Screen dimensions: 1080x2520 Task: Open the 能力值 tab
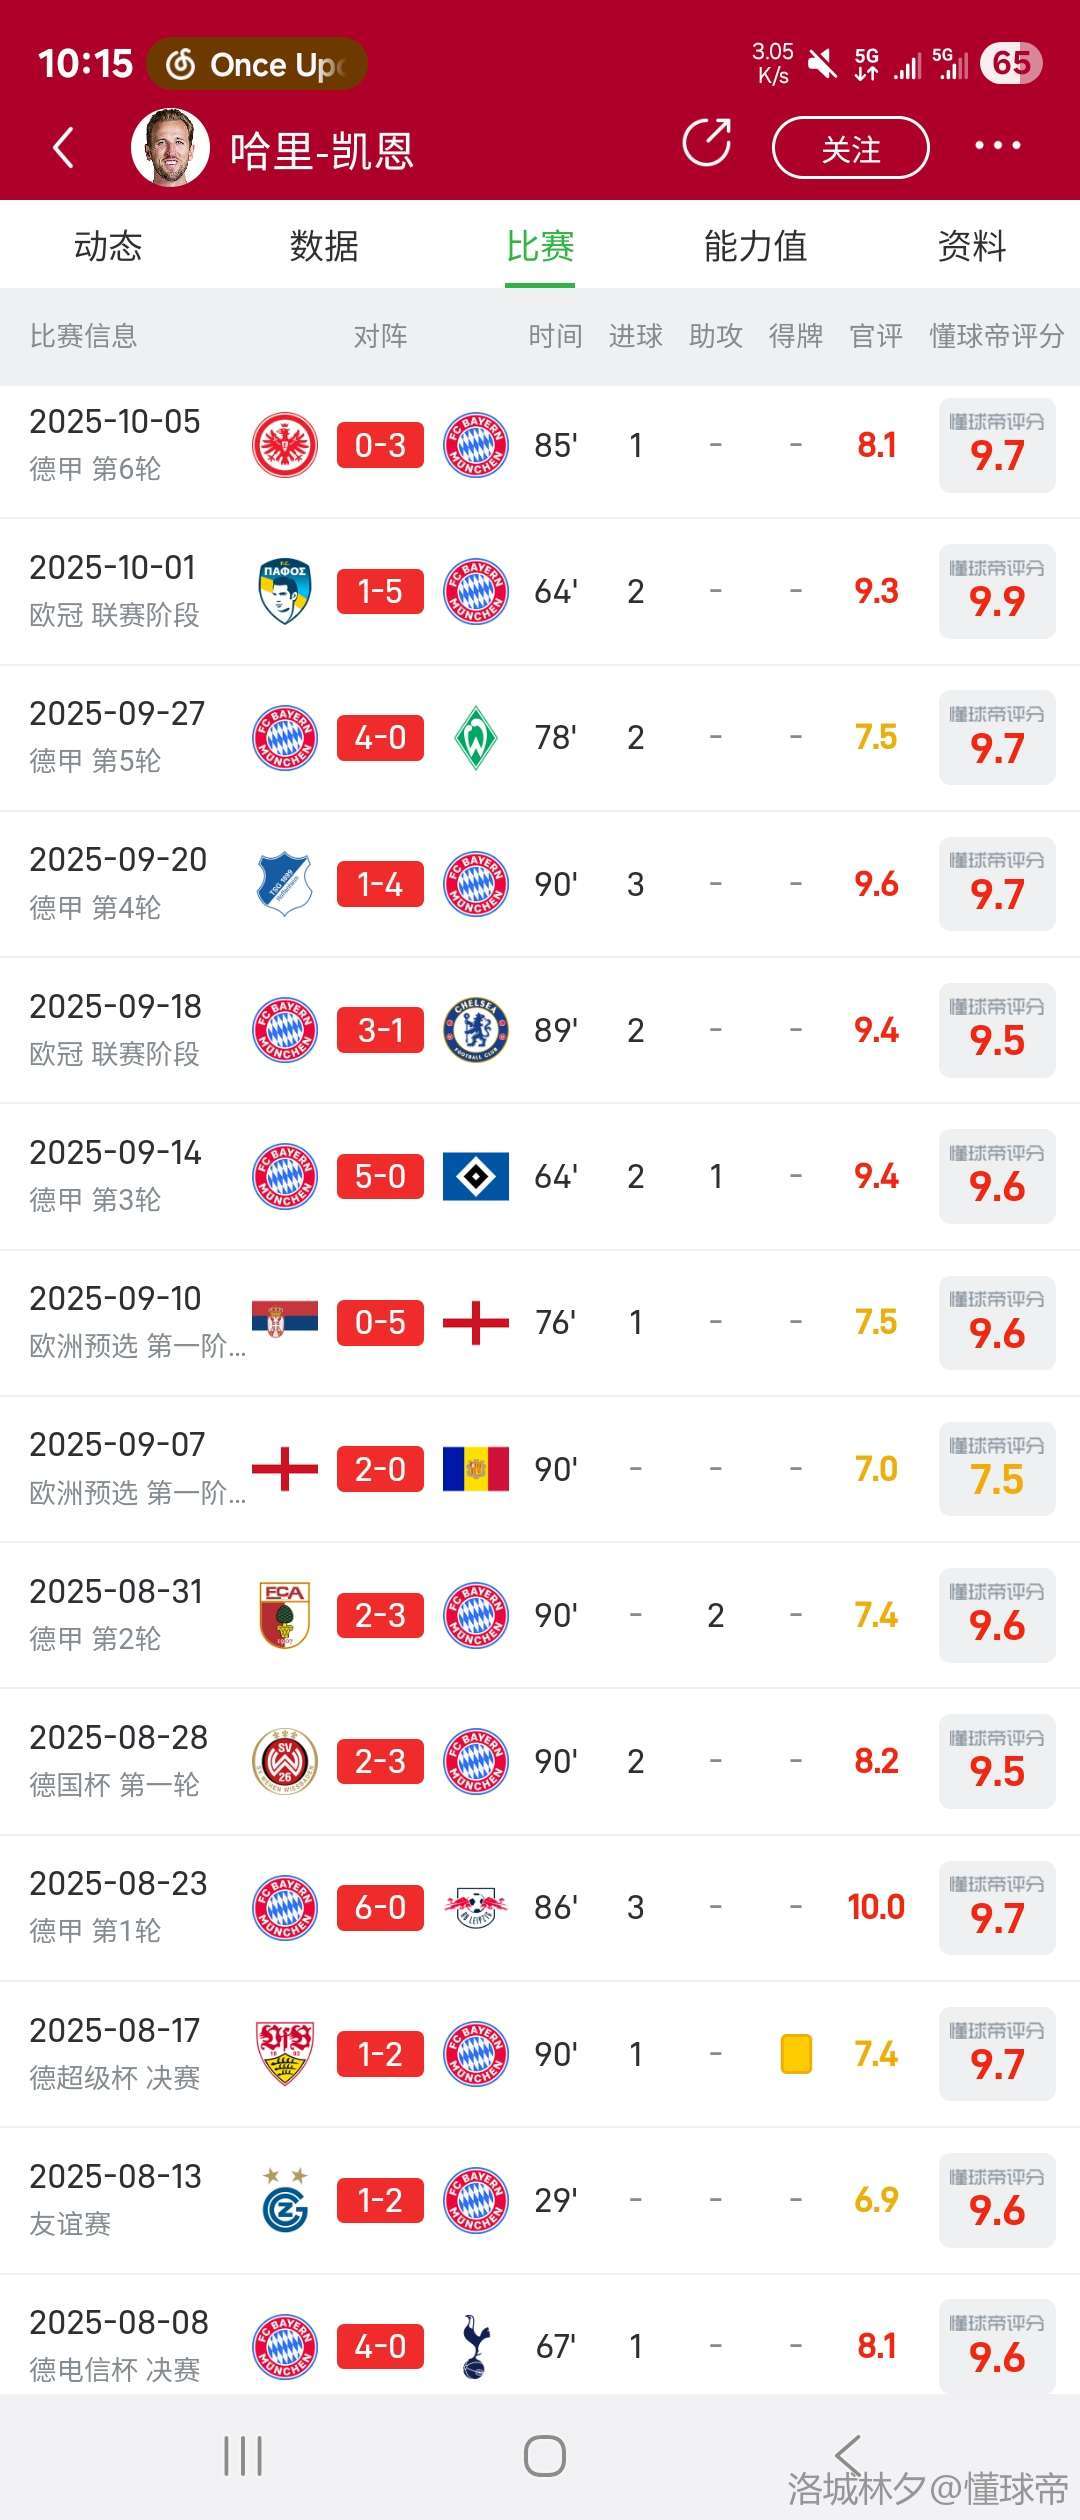pos(756,246)
